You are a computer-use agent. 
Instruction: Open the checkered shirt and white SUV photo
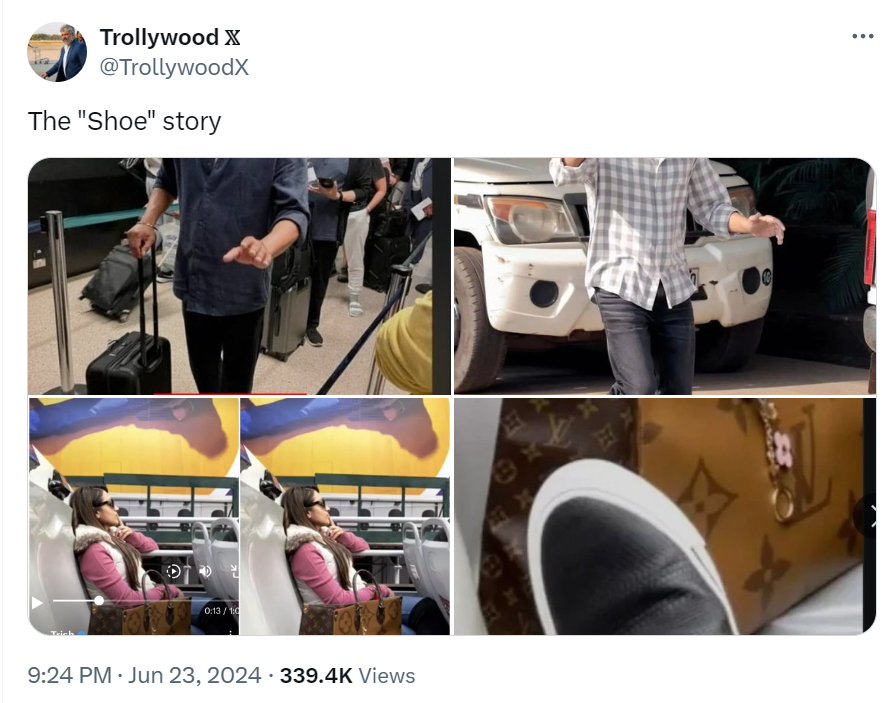[665, 276]
